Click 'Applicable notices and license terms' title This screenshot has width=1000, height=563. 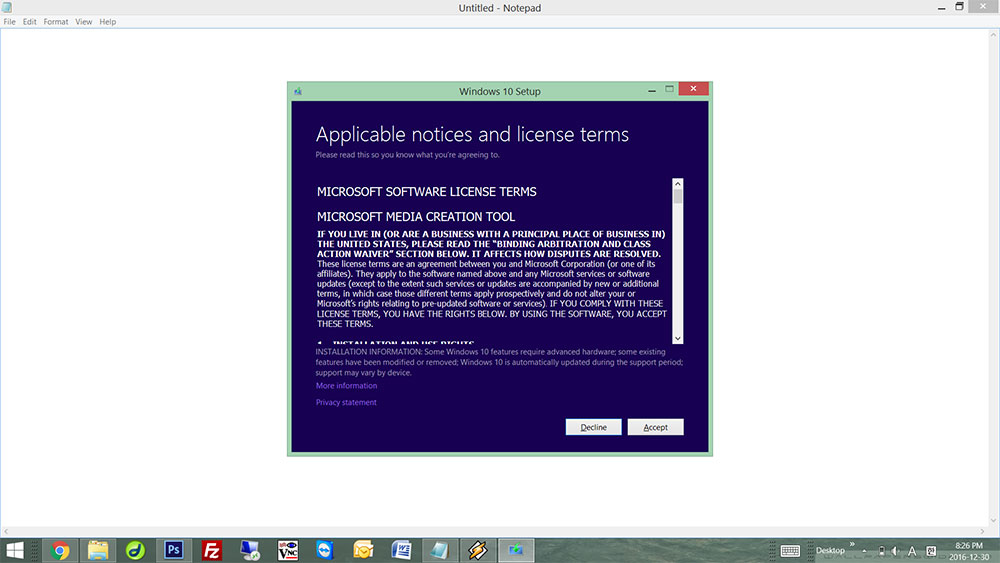tap(472, 135)
